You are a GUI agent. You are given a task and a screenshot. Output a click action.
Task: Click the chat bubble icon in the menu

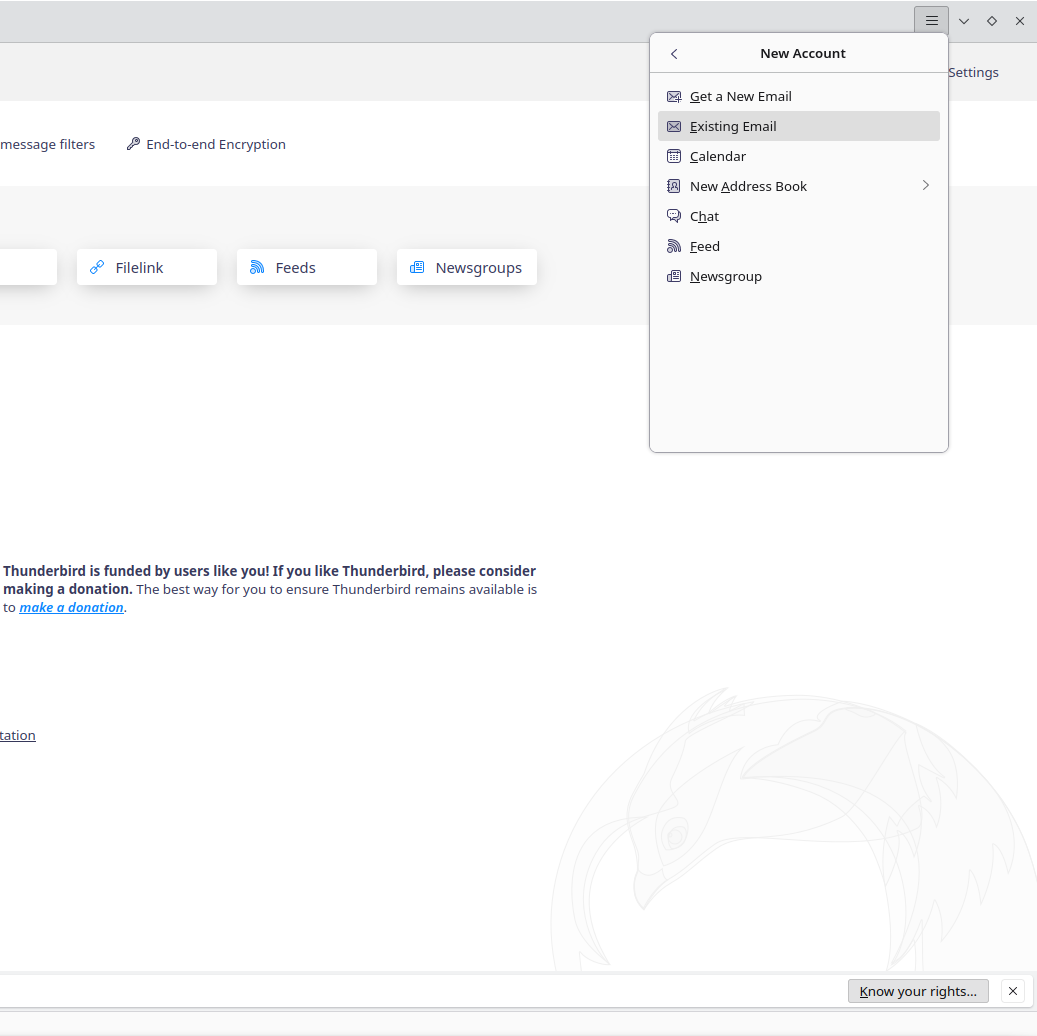coord(674,217)
